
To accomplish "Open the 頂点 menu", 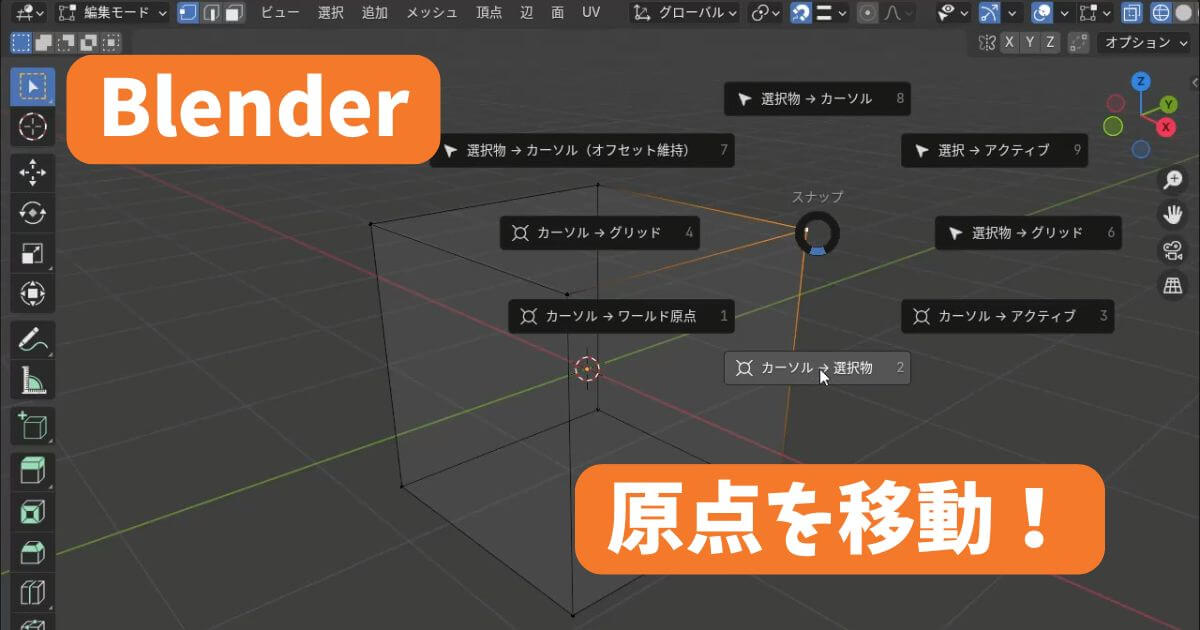I will (489, 13).
